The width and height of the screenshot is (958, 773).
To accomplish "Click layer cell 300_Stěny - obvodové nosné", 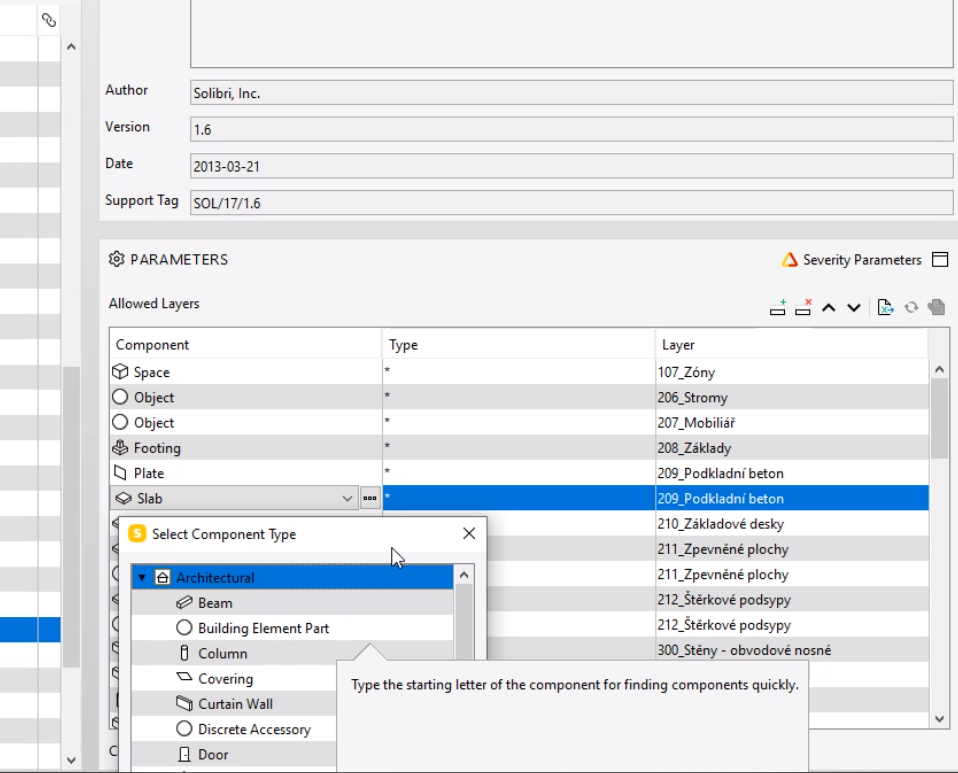I will click(x=792, y=650).
